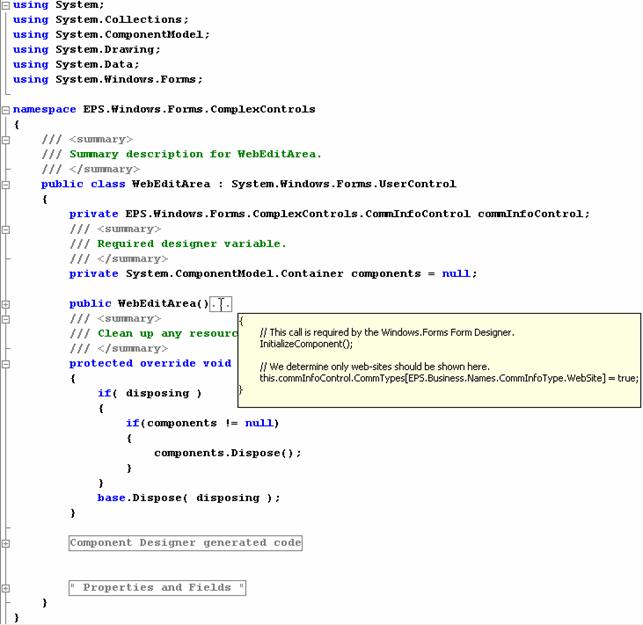Collapse the 'Required designer variable' summary comment
Viewport: 643px width, 625px height.
6,229
